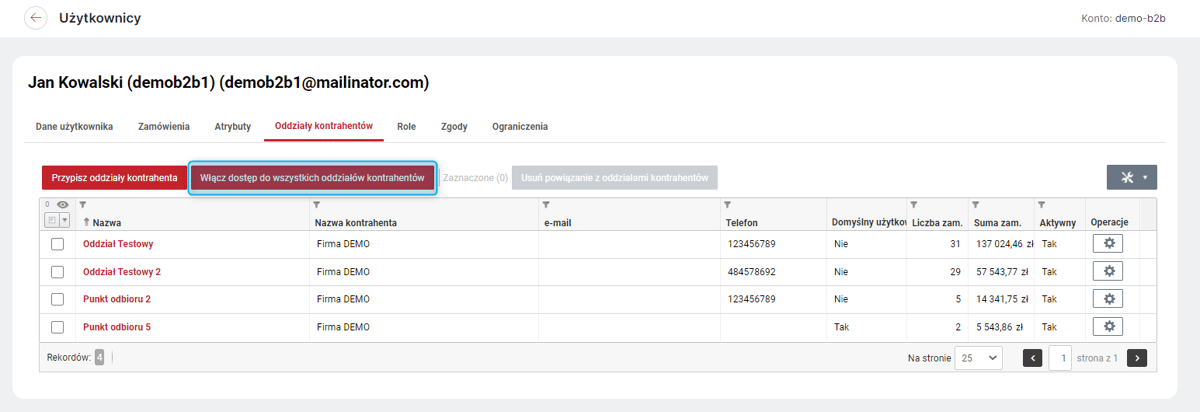Sort by the Nazwa kontrahenta column header
Image resolution: width=1200 pixels, height=412 pixels.
tap(356, 222)
